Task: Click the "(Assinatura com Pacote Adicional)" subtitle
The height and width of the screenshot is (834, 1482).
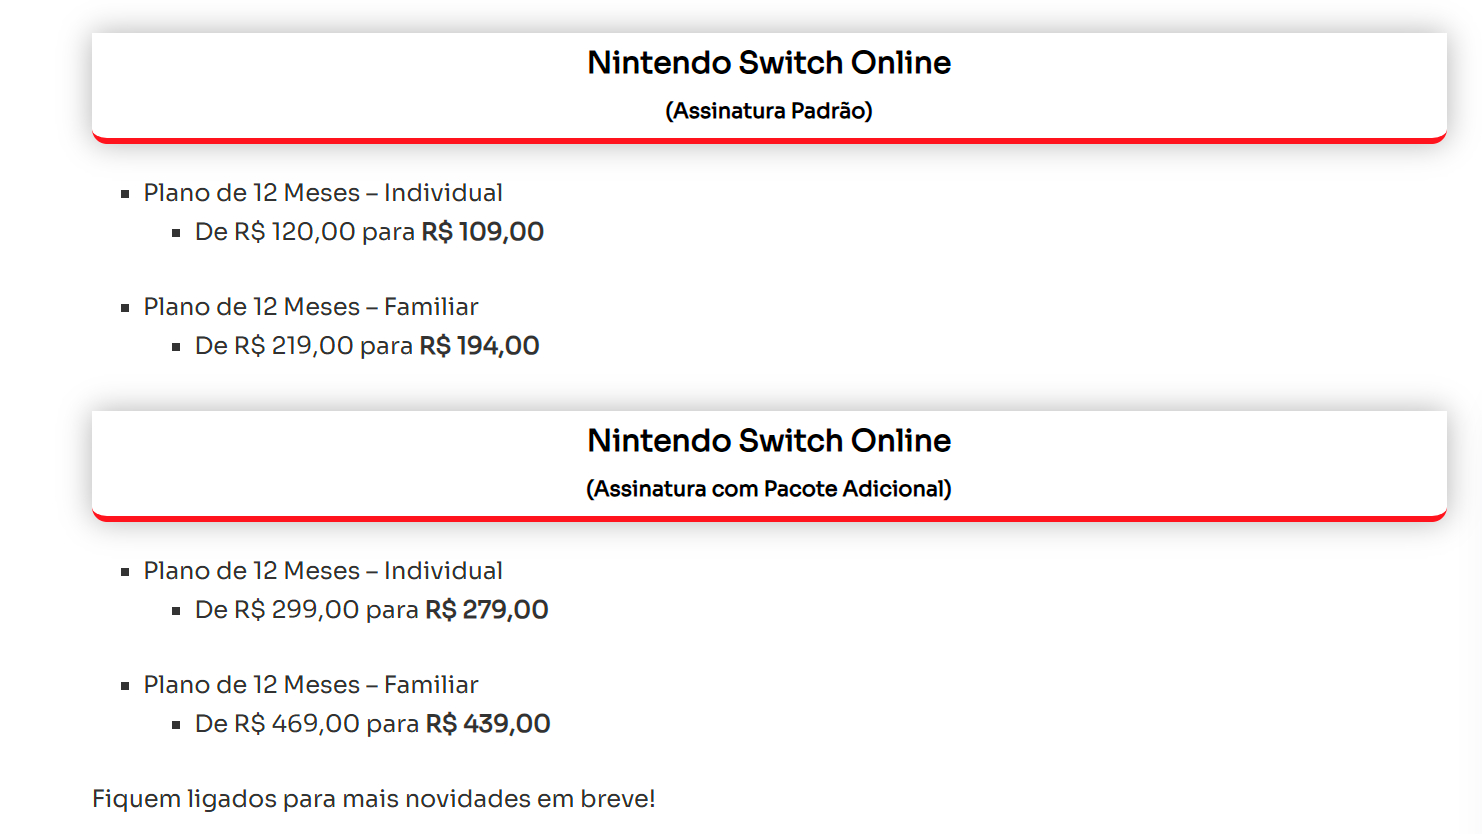Action: pyautogui.click(x=768, y=489)
